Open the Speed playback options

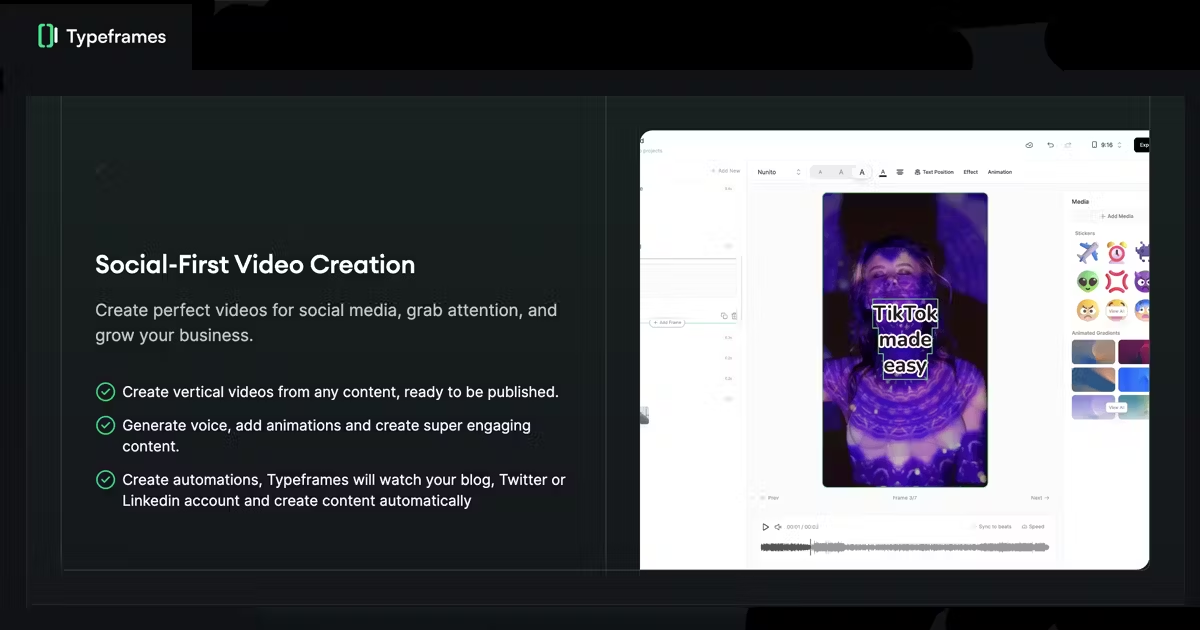1034,527
